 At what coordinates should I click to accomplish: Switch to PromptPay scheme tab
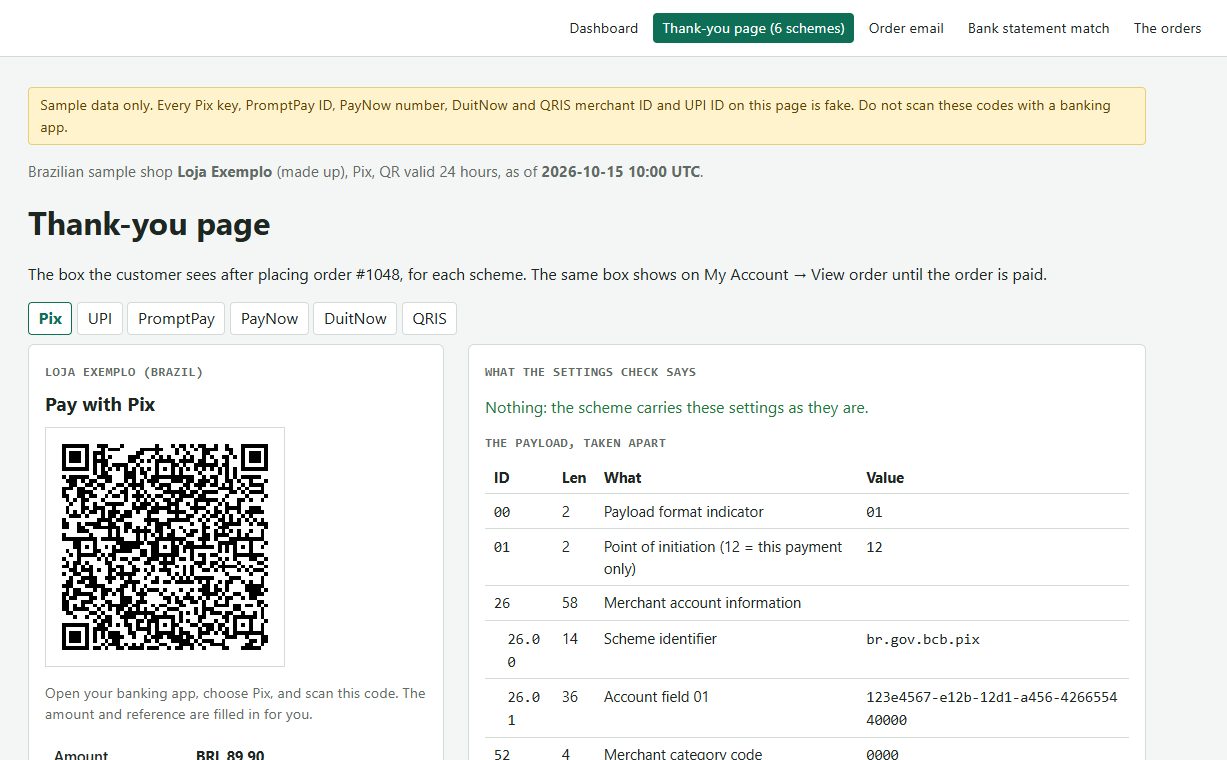[176, 319]
